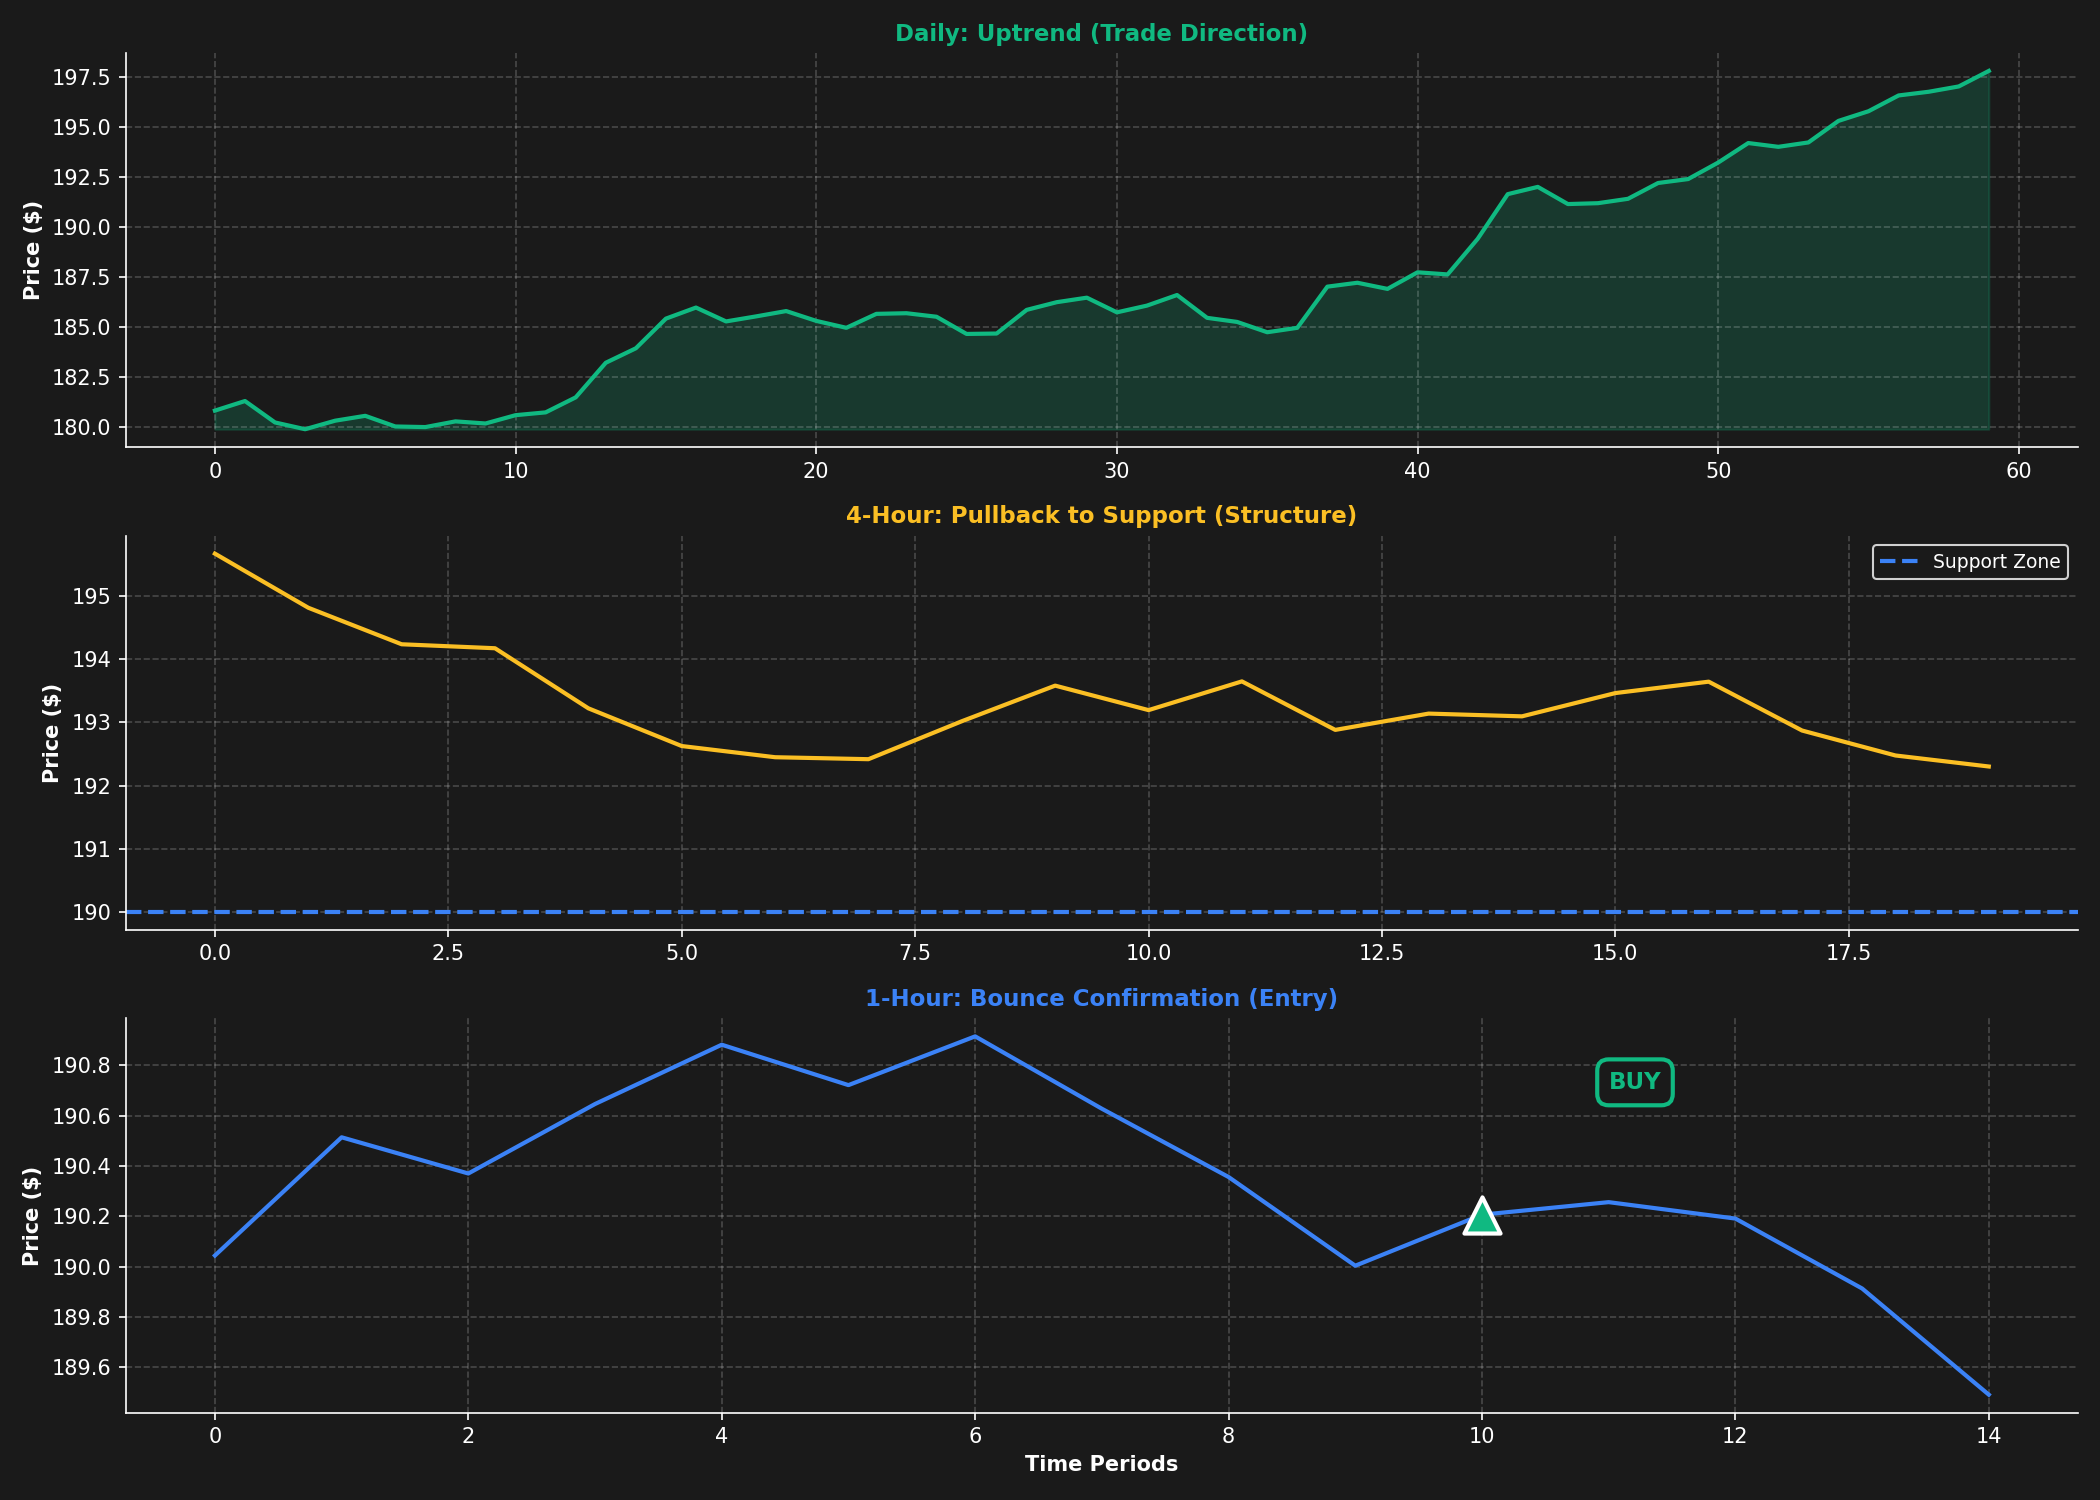Viewport: 2100px width, 1500px height.
Task: Click the daily chart Price ($) axis label
Action: coord(32,250)
